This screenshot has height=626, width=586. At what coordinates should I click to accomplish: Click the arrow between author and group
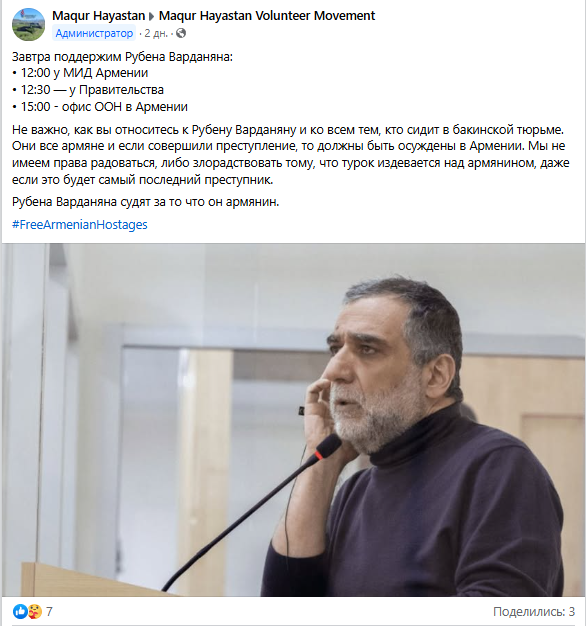coord(152,16)
